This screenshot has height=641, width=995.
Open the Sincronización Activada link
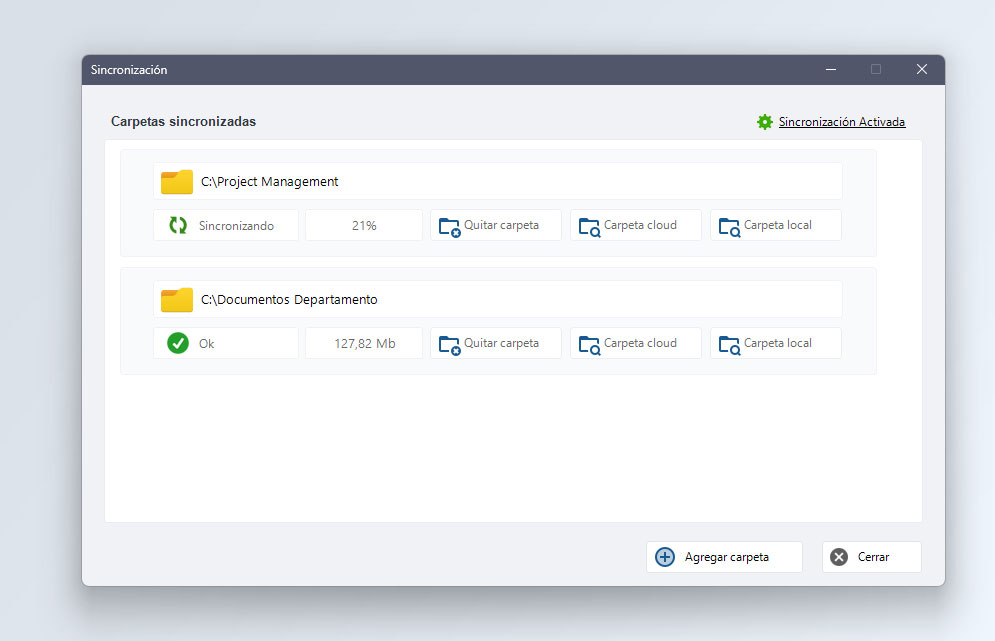[841, 122]
